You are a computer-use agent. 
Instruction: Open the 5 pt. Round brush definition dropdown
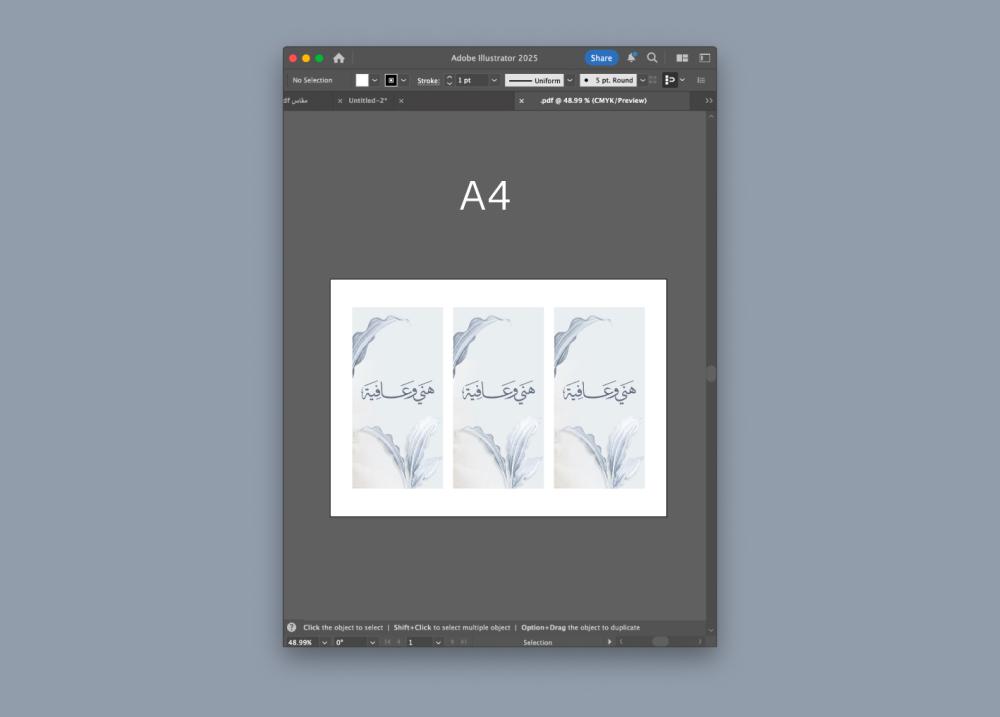[642, 80]
